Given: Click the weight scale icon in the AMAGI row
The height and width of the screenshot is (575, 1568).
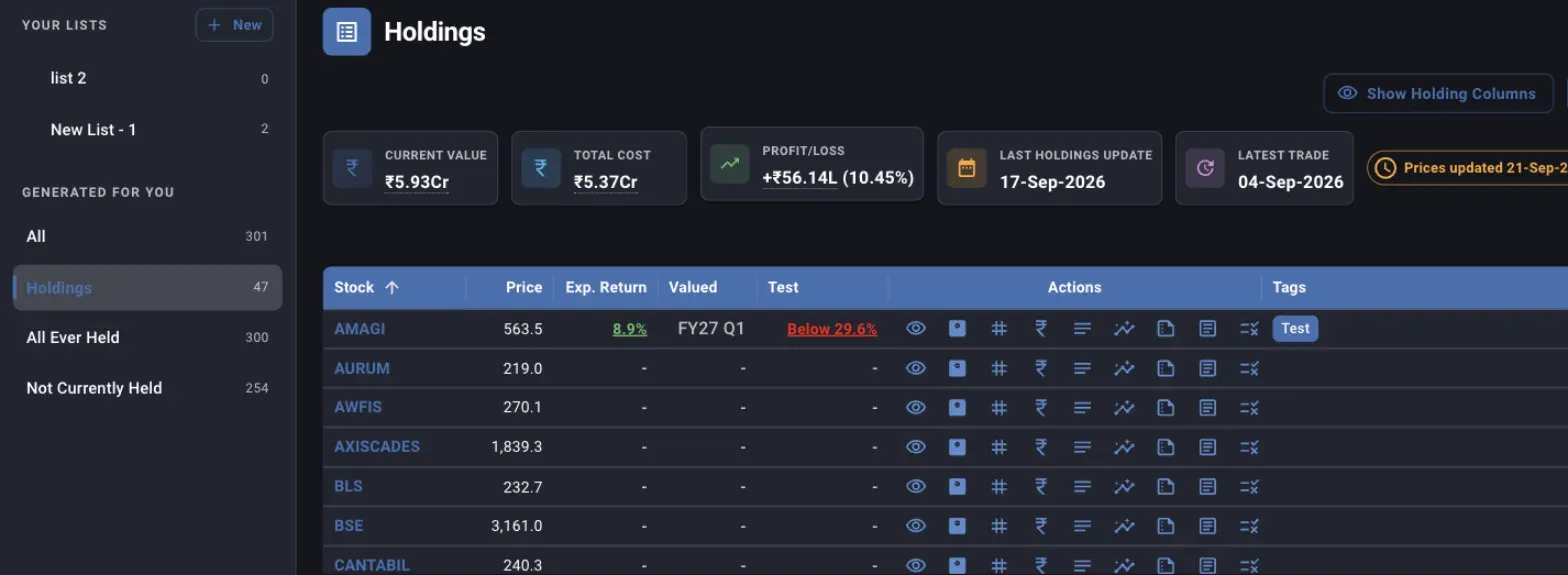Looking at the screenshot, I should click(x=957, y=328).
